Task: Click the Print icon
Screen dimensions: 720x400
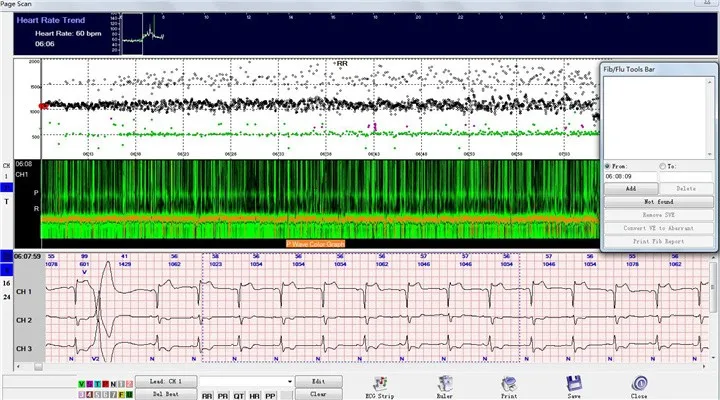Action: [509, 385]
